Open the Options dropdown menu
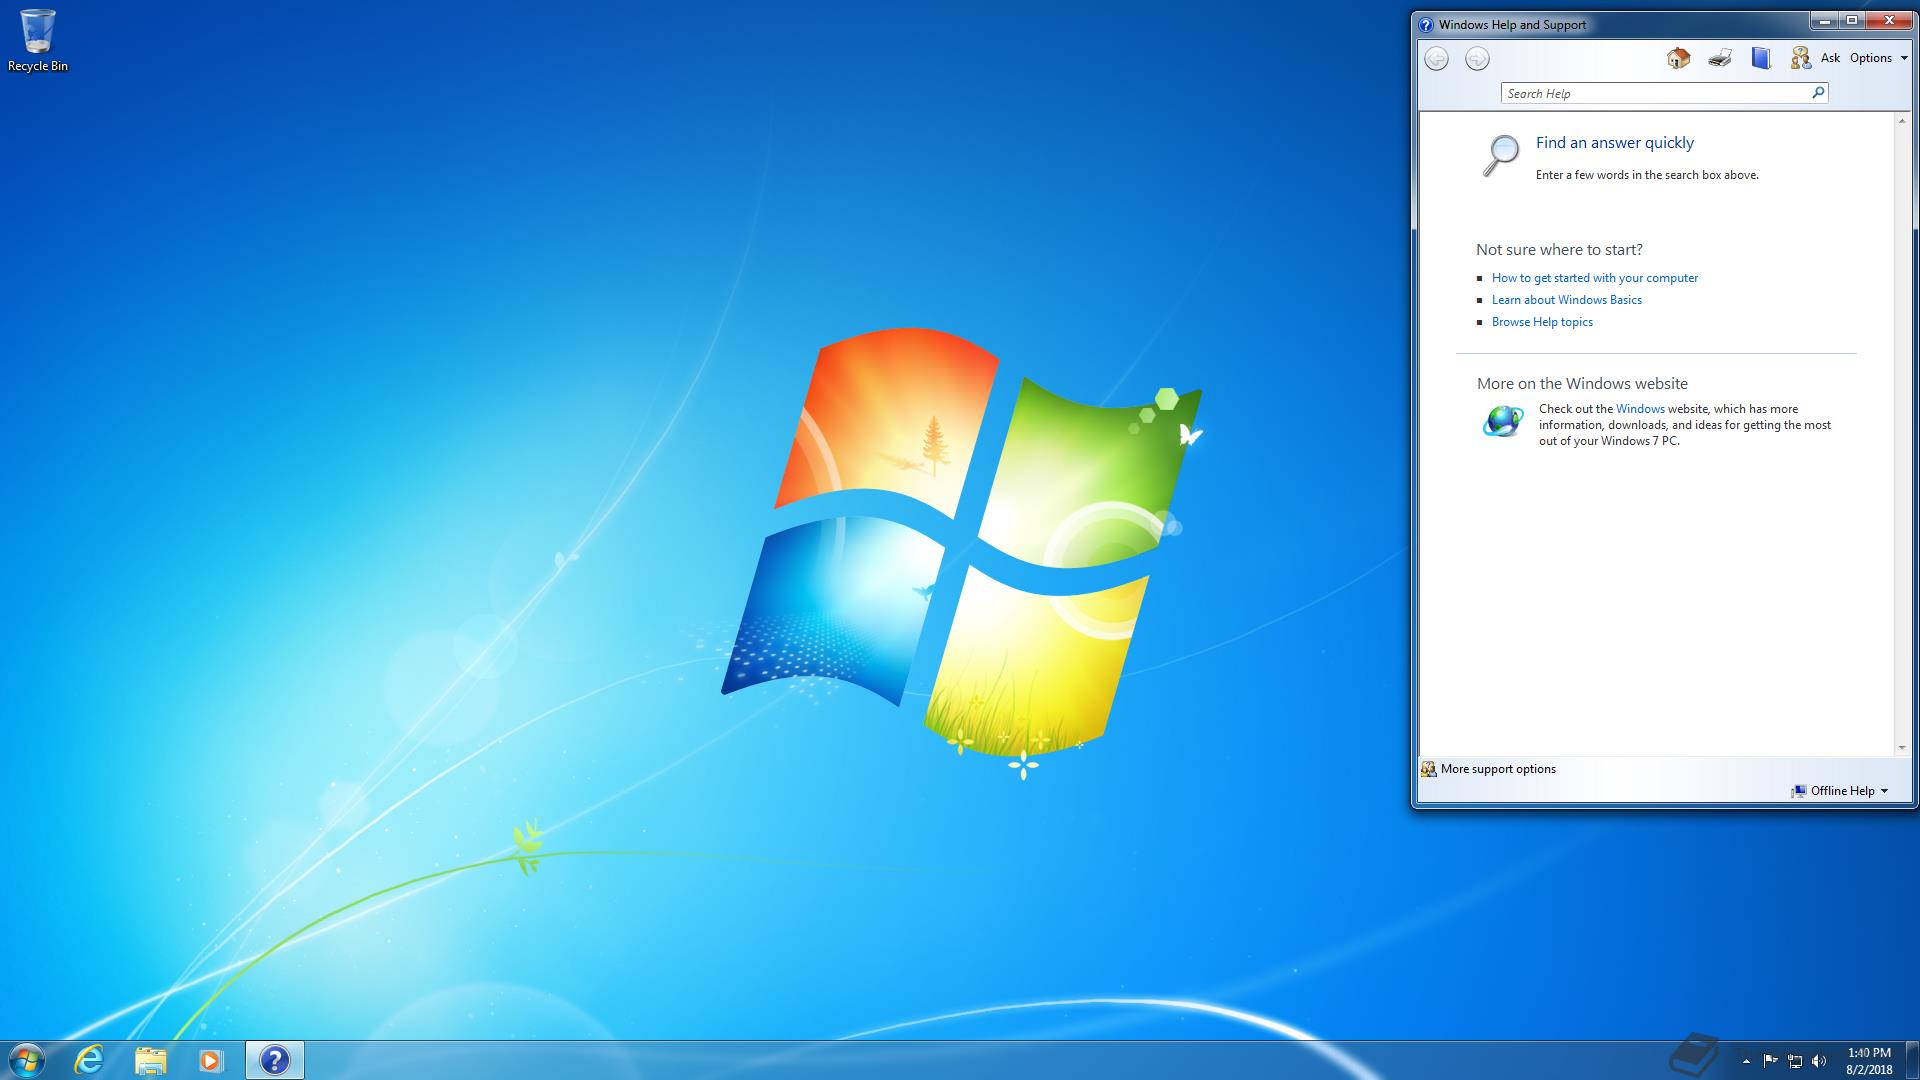The height and width of the screenshot is (1080, 1920). point(1879,58)
